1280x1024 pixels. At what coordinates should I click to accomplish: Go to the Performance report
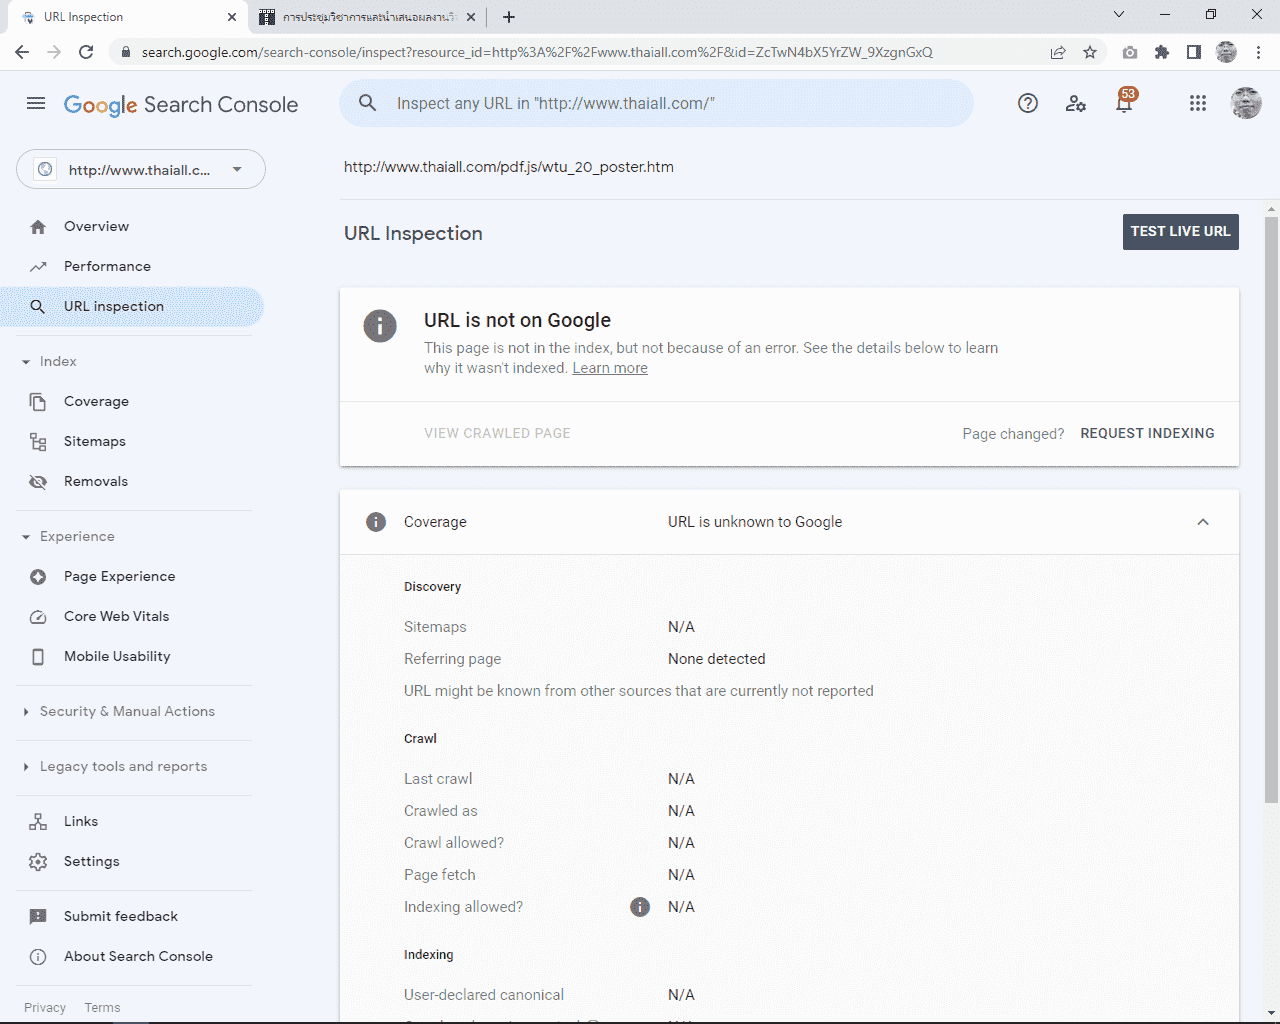pos(107,266)
